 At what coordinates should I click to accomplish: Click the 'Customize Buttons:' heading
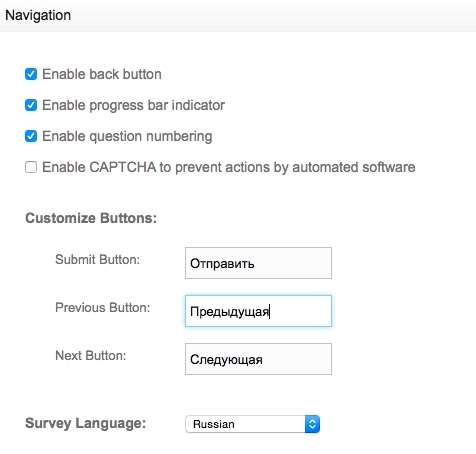91,218
